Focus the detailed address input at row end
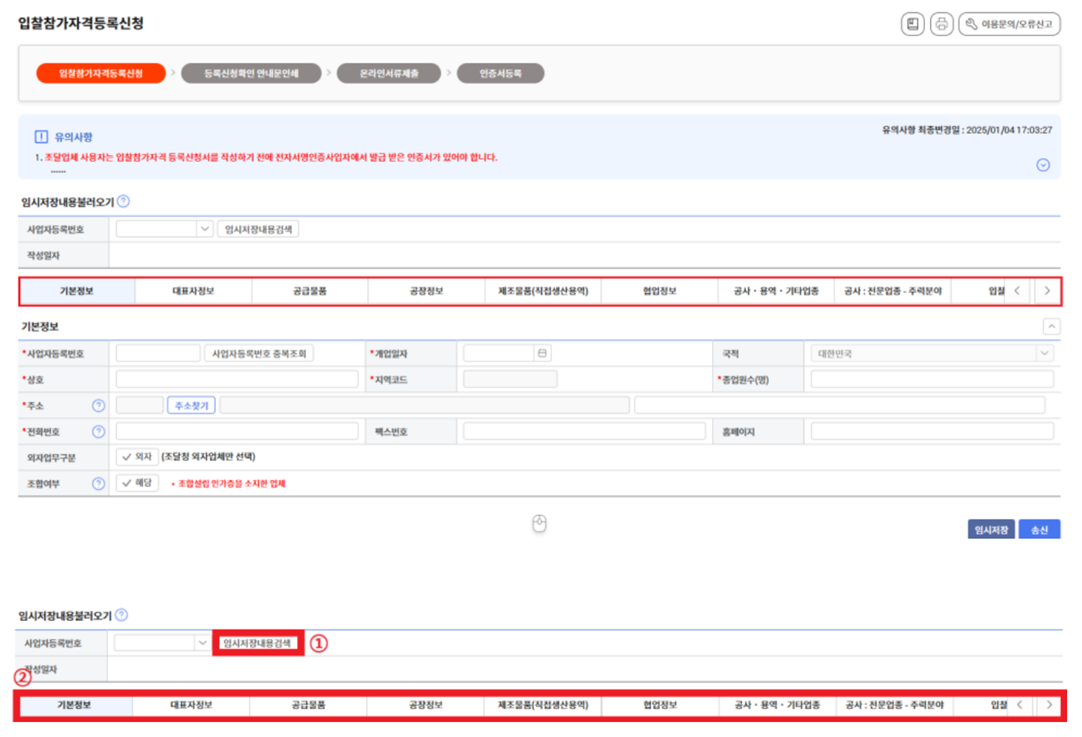 839,405
